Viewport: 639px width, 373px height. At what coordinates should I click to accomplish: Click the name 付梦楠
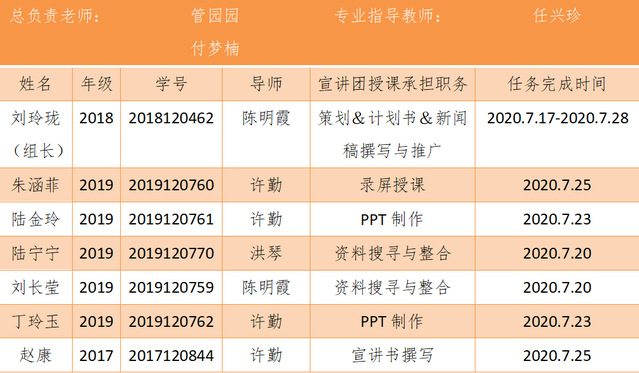pos(215,49)
